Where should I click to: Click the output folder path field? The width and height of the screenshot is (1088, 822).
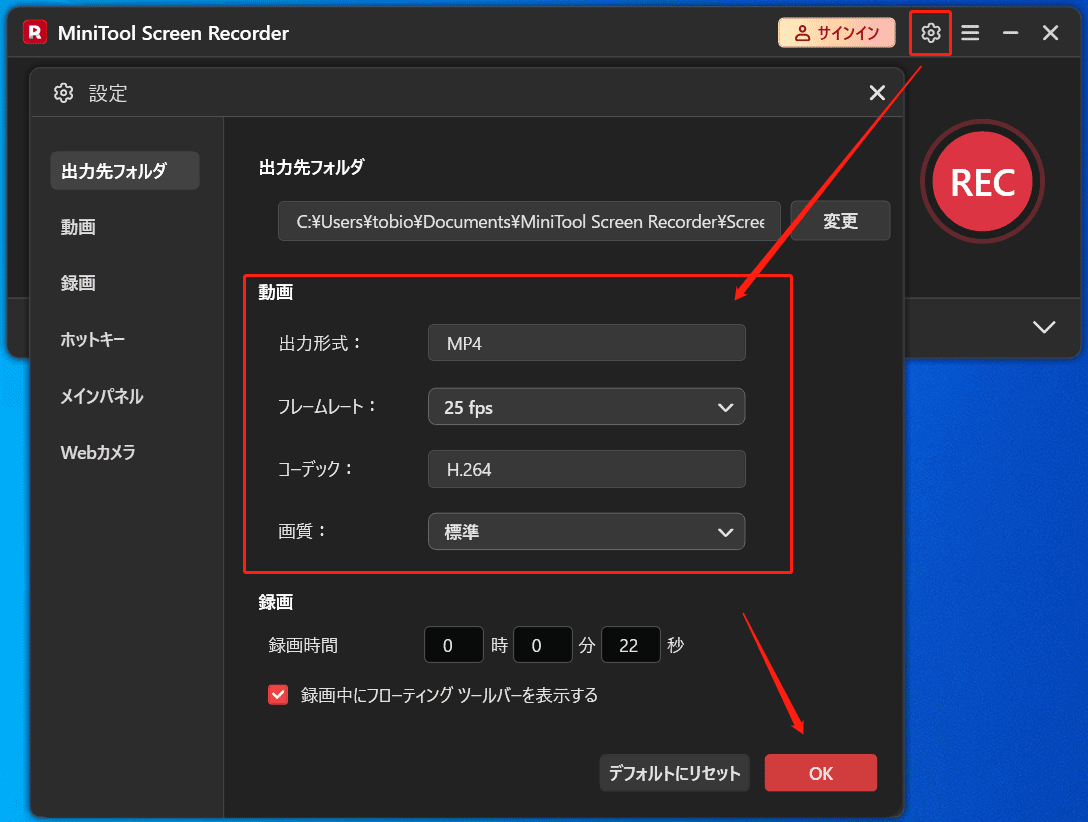tap(529, 221)
